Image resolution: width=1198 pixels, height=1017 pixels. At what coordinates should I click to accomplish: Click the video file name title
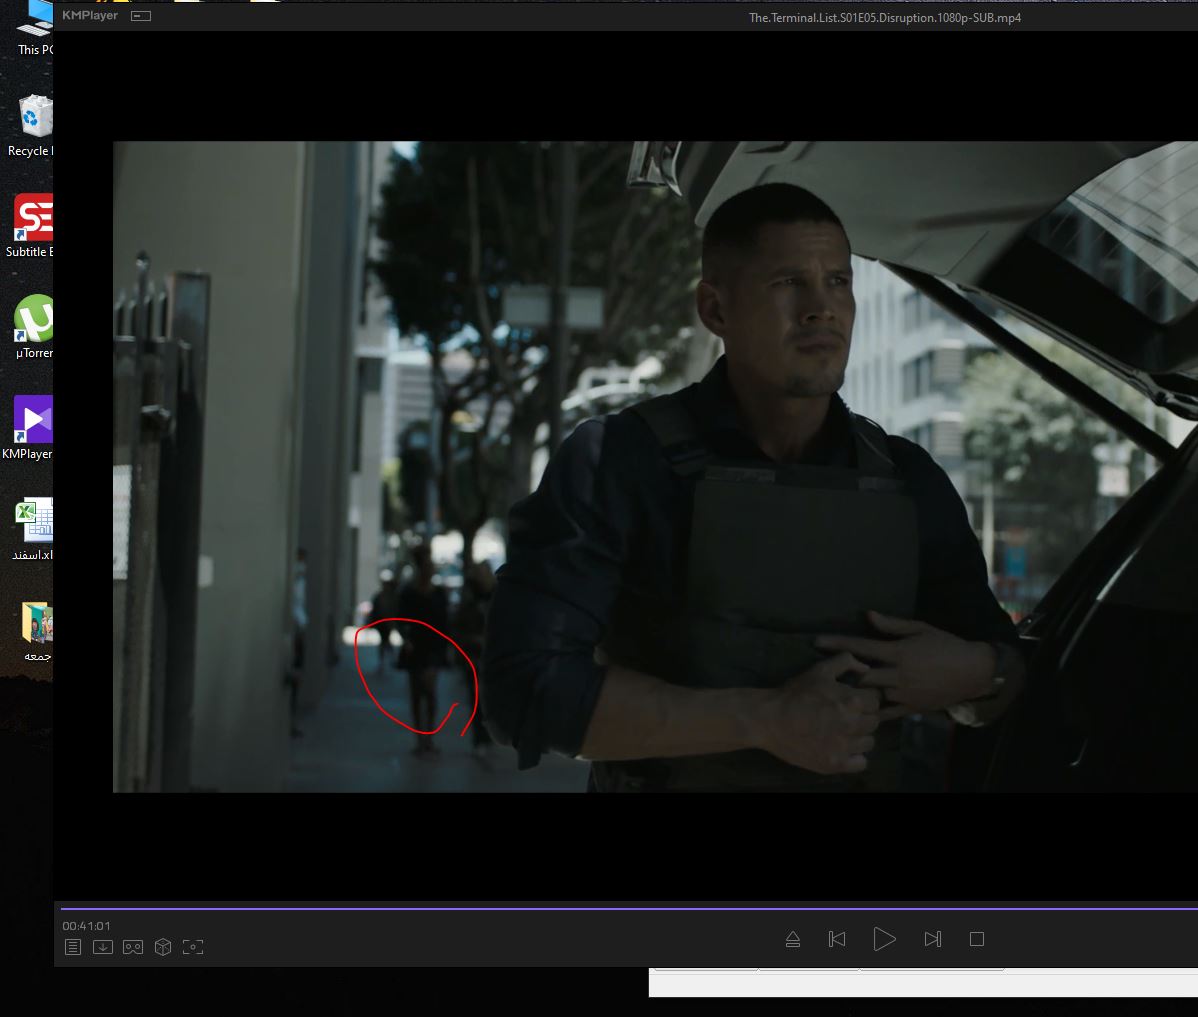pos(884,18)
